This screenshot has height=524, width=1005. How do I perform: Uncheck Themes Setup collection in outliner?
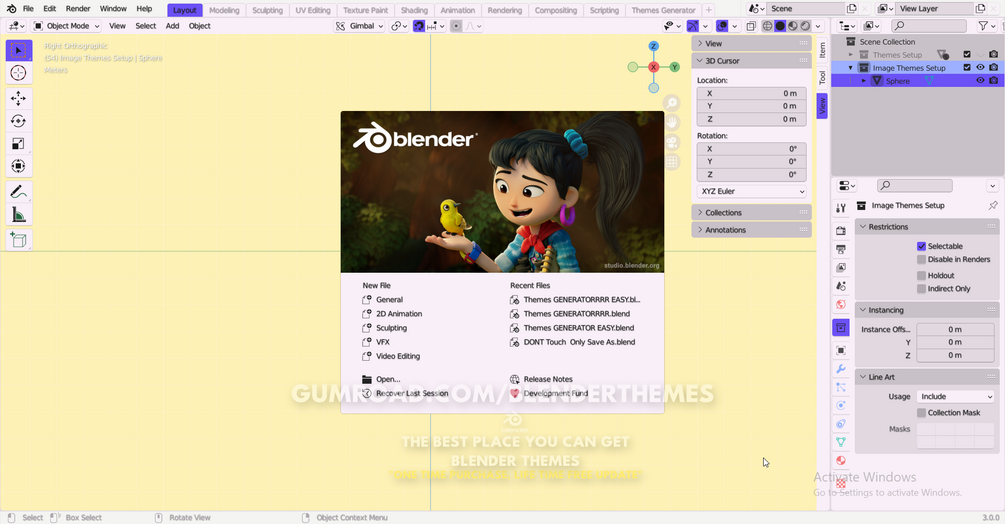click(x=967, y=54)
